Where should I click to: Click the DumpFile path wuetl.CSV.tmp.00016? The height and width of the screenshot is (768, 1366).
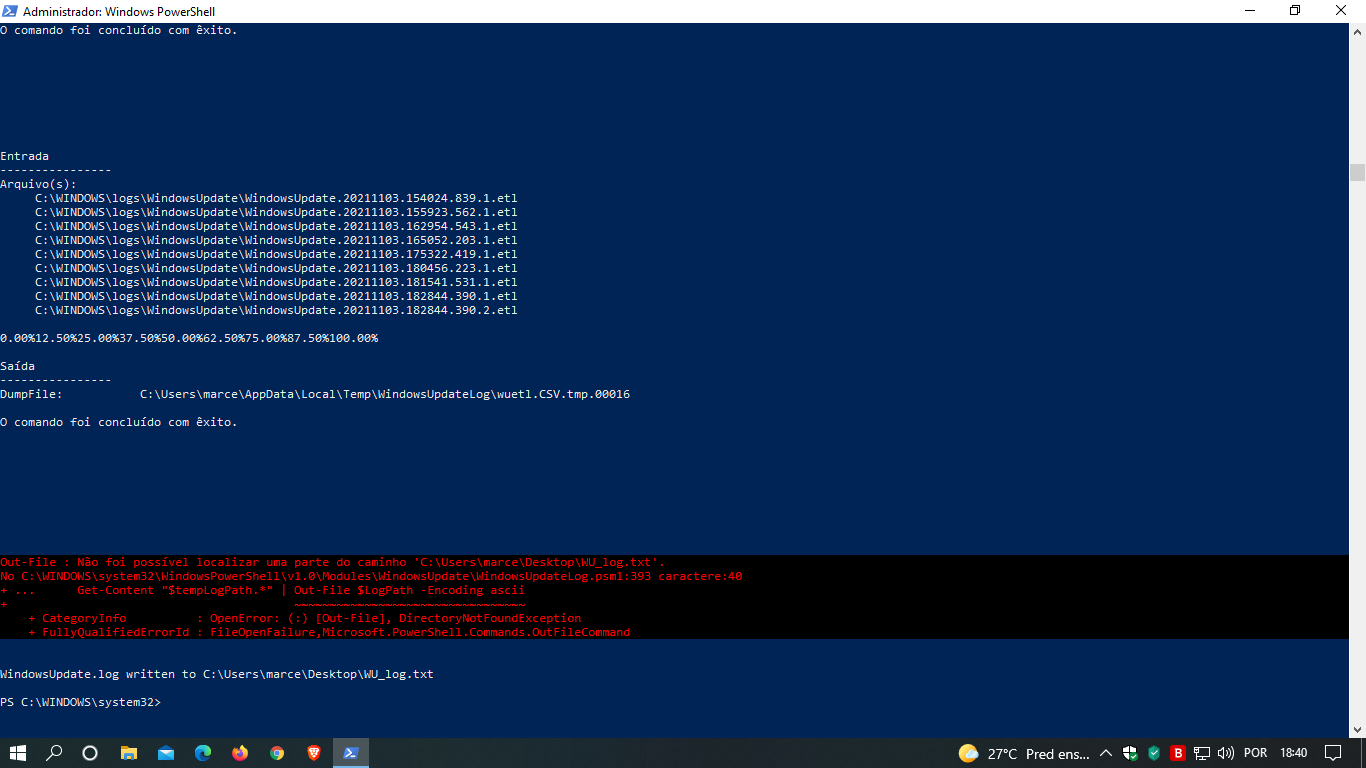385,394
